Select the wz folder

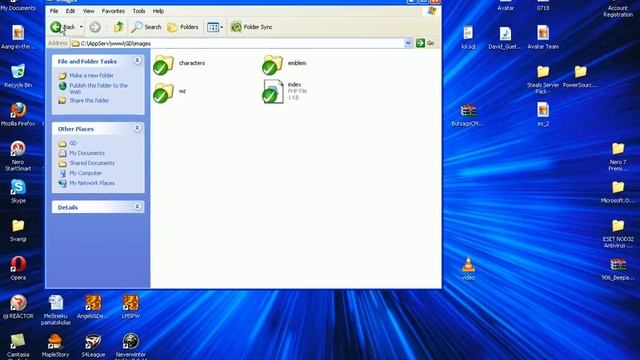coord(170,92)
